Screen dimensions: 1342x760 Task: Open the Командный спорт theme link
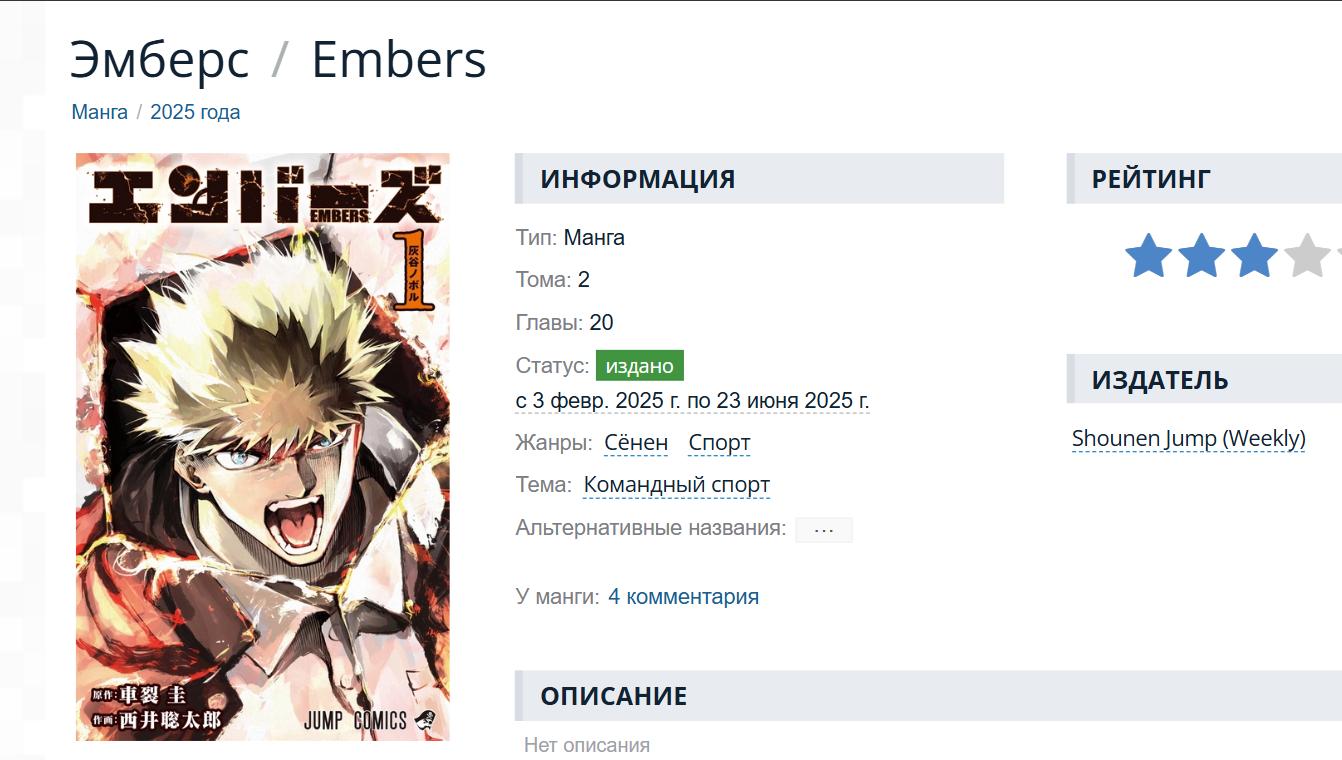(677, 485)
